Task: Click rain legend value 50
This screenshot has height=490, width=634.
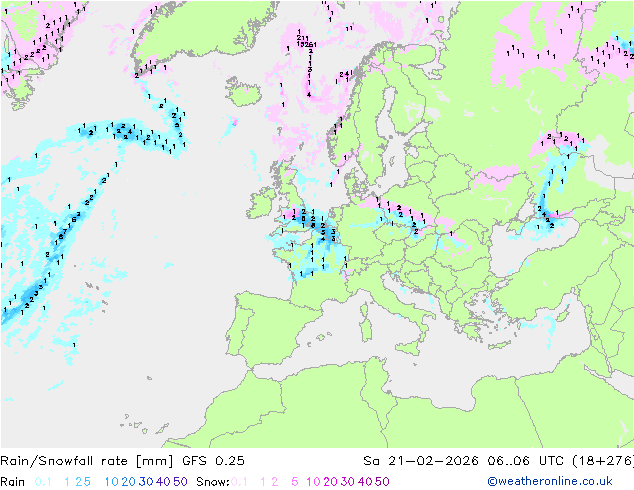Action: [x=180, y=482]
